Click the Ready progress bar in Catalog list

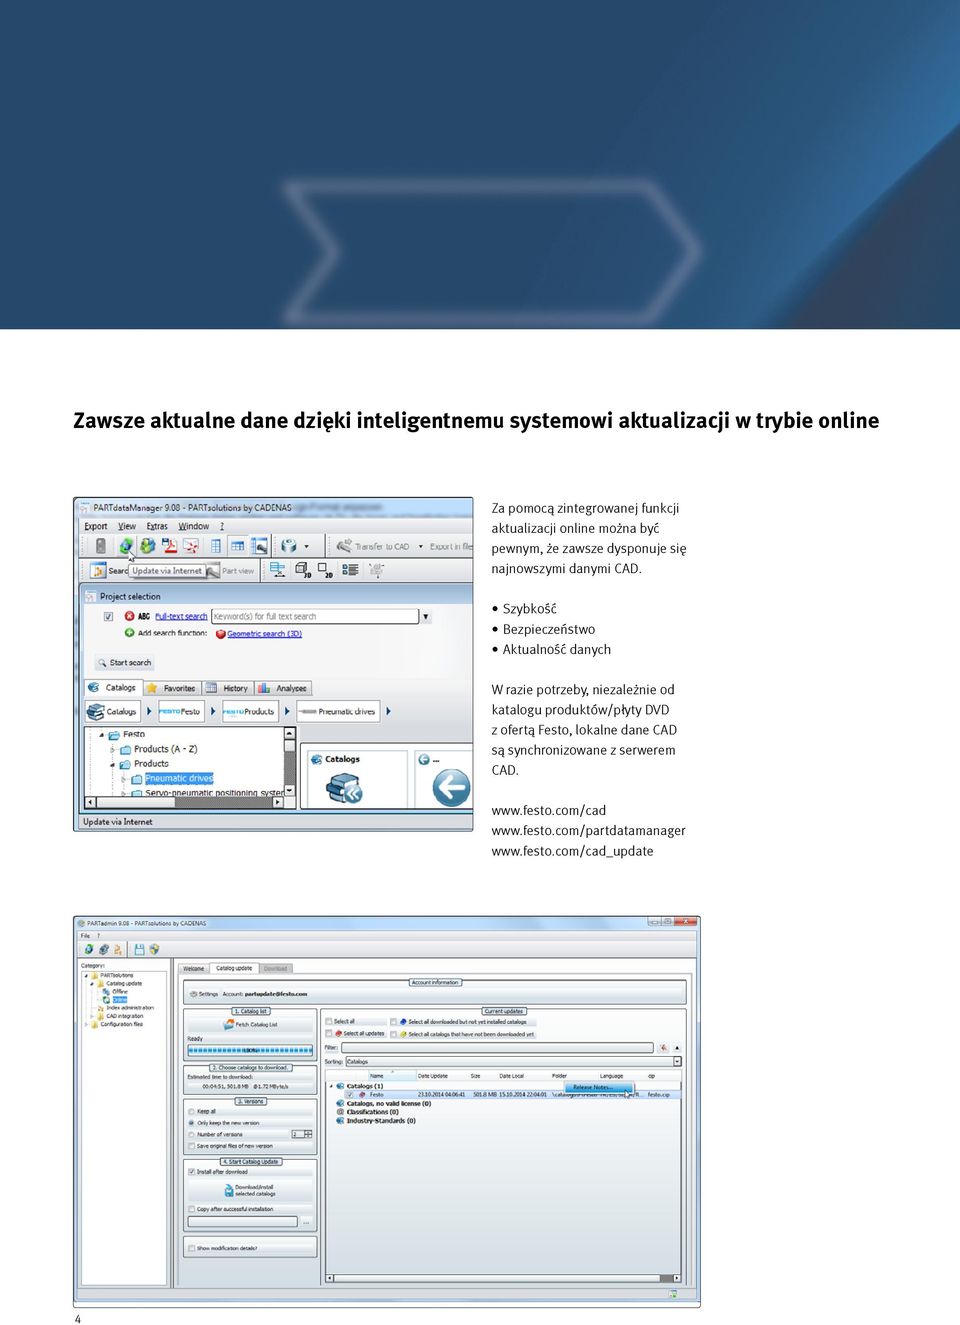250,1050
